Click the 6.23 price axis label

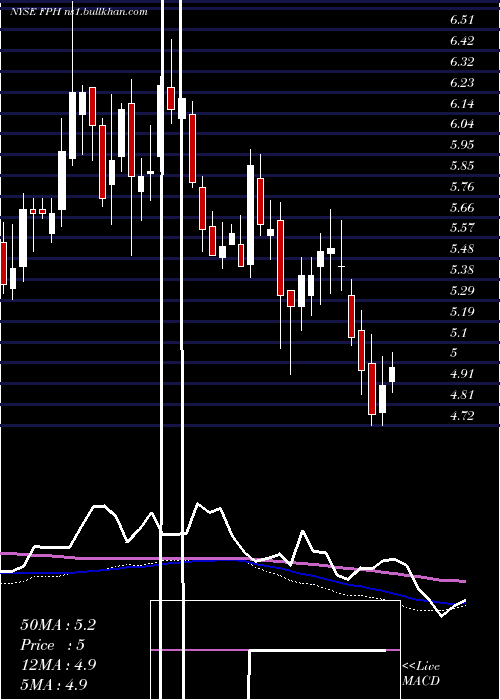pyautogui.click(x=462, y=83)
